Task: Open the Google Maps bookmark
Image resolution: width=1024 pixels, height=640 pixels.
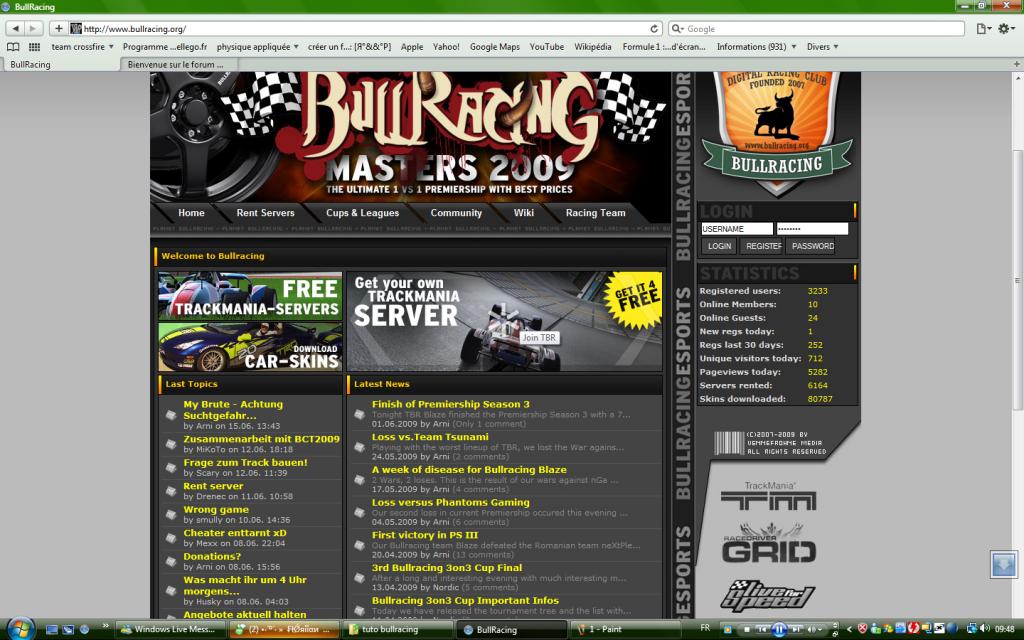Action: coord(494,47)
